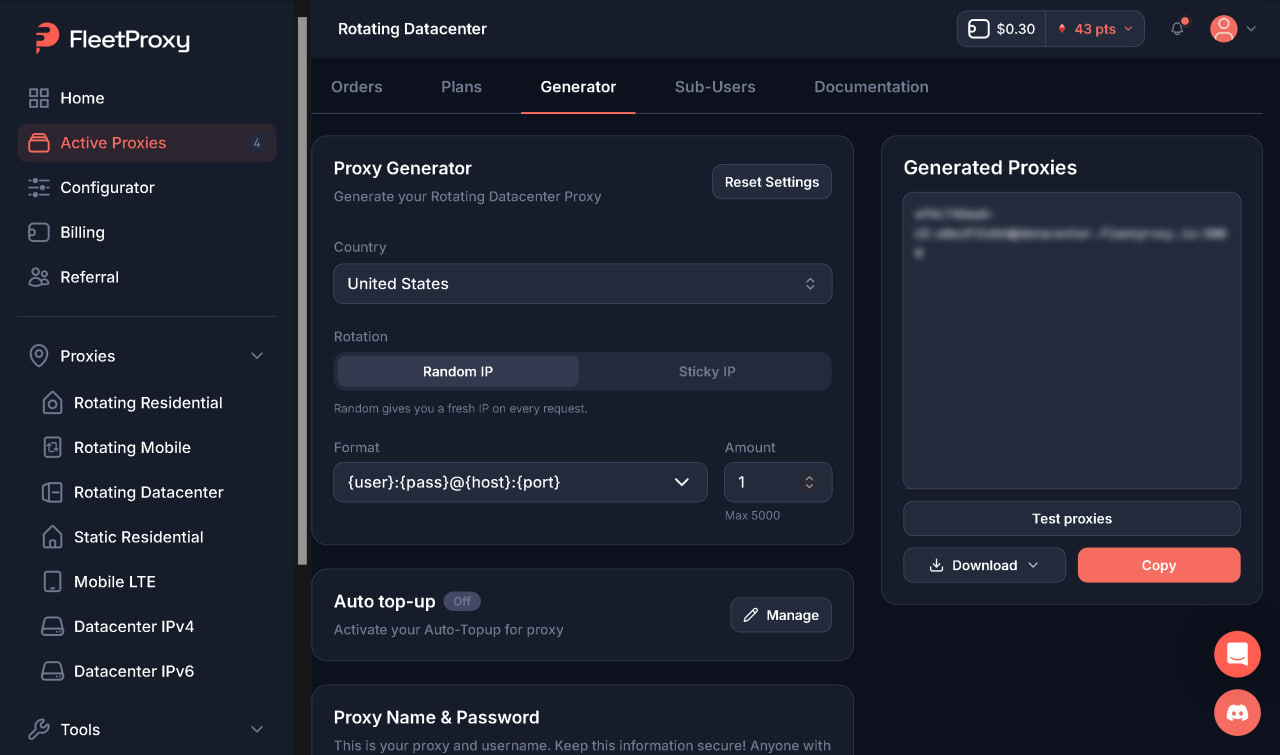The width and height of the screenshot is (1280, 755).
Task: Click the Max 5000 hint text
Action: pos(752,516)
